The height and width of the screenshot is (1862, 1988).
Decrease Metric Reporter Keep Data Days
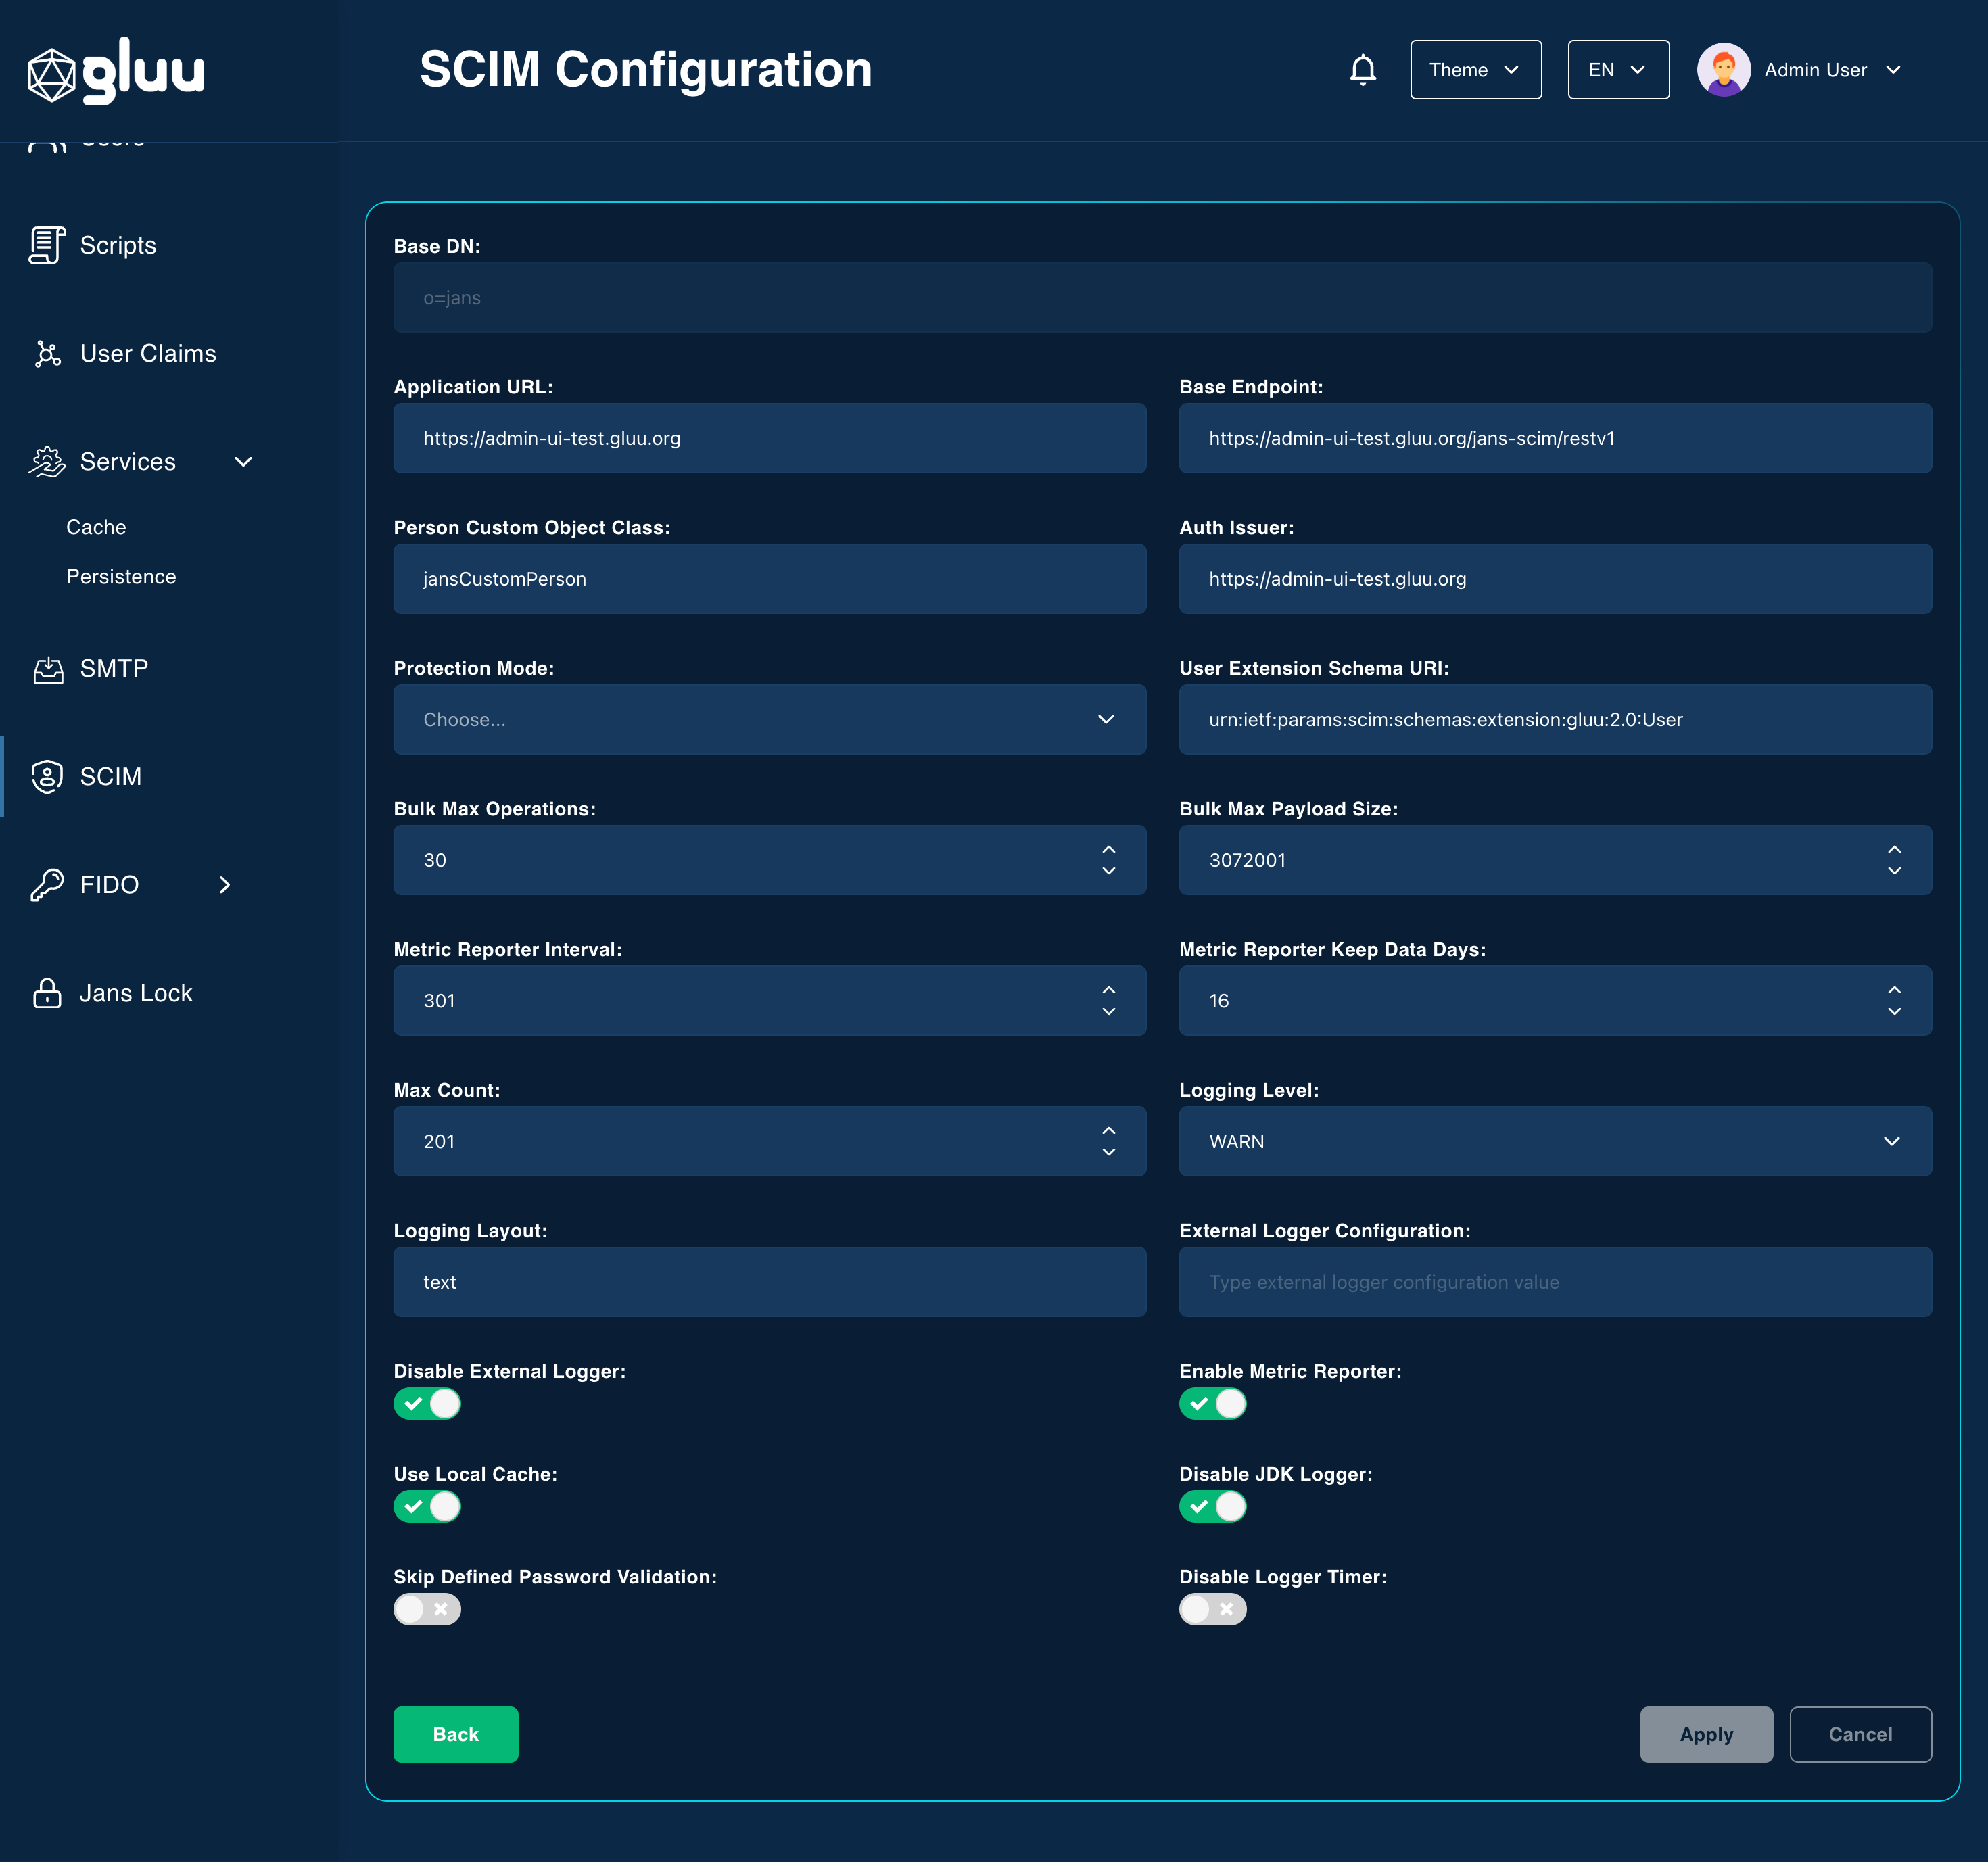pos(1894,1012)
